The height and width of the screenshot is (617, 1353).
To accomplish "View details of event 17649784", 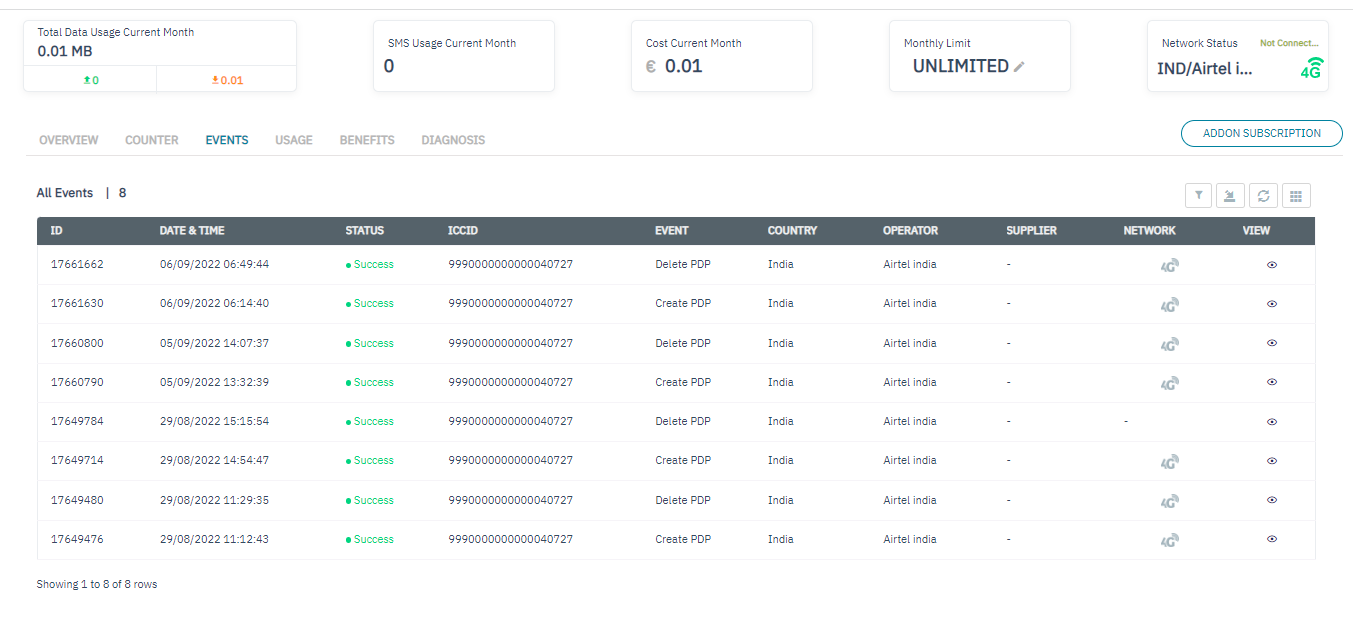I will coord(1272,422).
